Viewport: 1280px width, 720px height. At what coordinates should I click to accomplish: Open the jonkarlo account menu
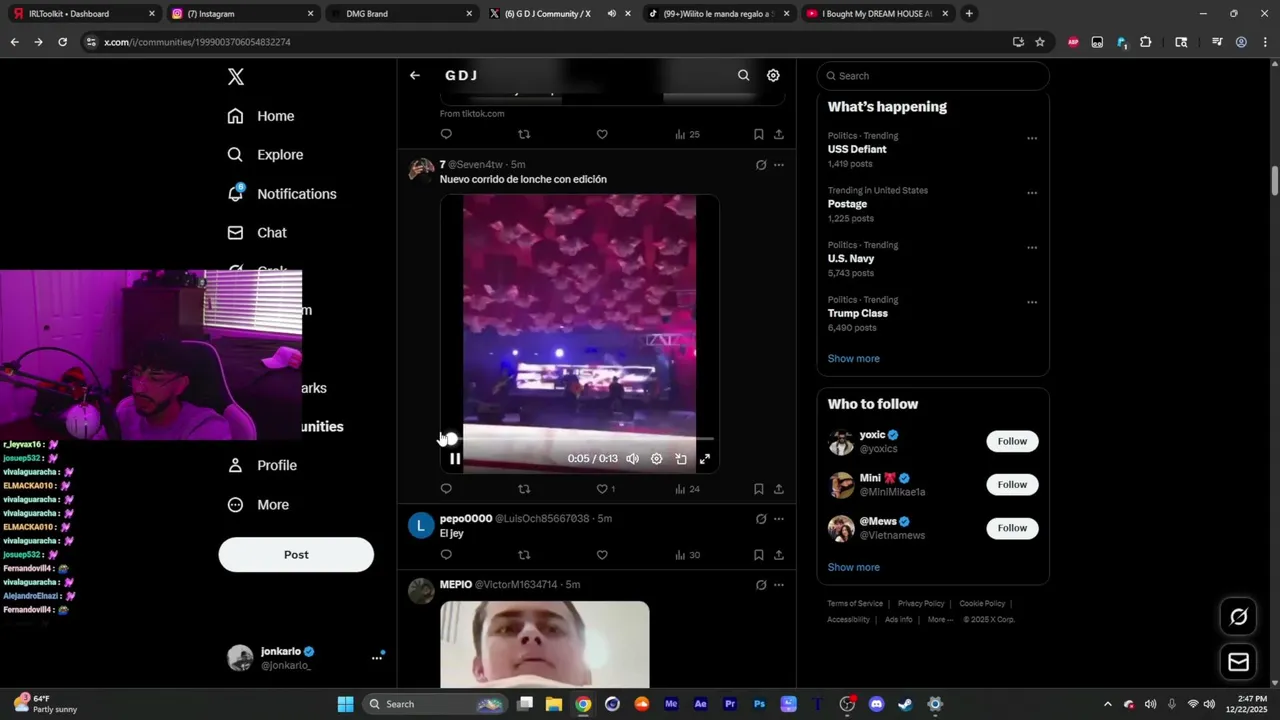coord(305,657)
